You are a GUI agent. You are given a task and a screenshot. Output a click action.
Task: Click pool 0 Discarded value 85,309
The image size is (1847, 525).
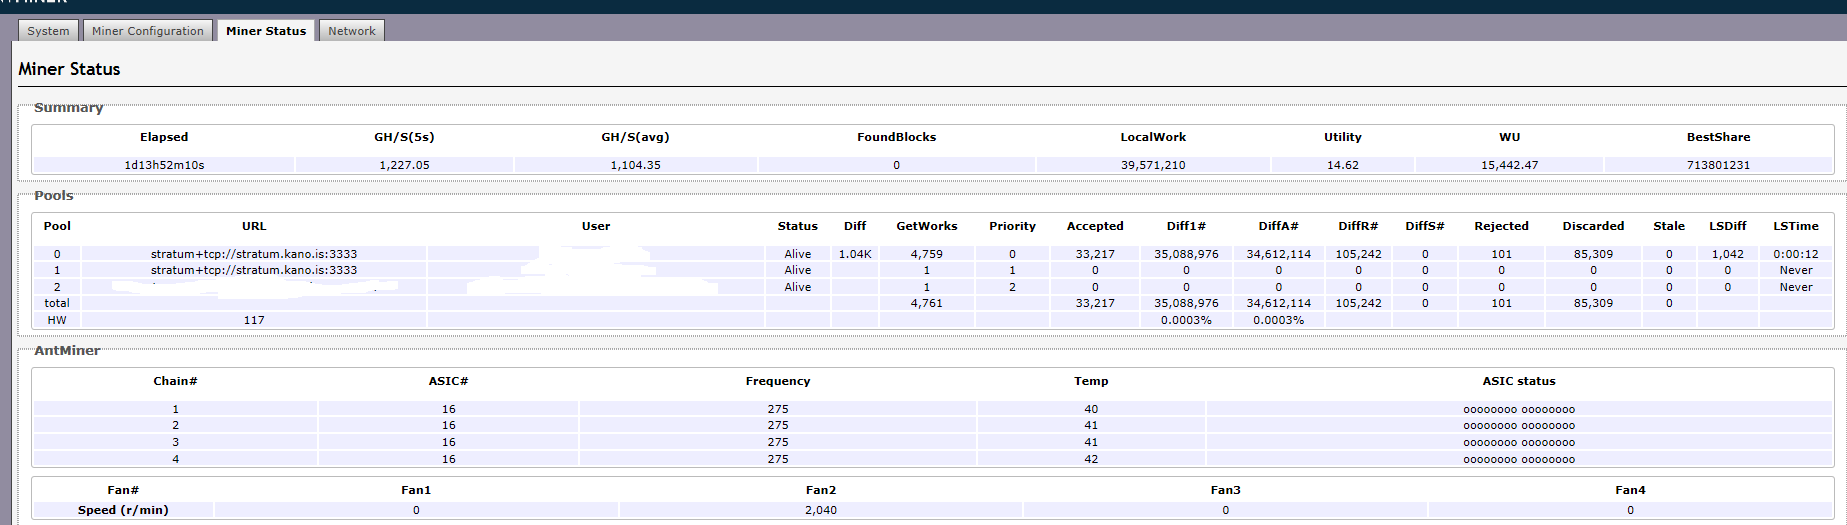point(1593,254)
